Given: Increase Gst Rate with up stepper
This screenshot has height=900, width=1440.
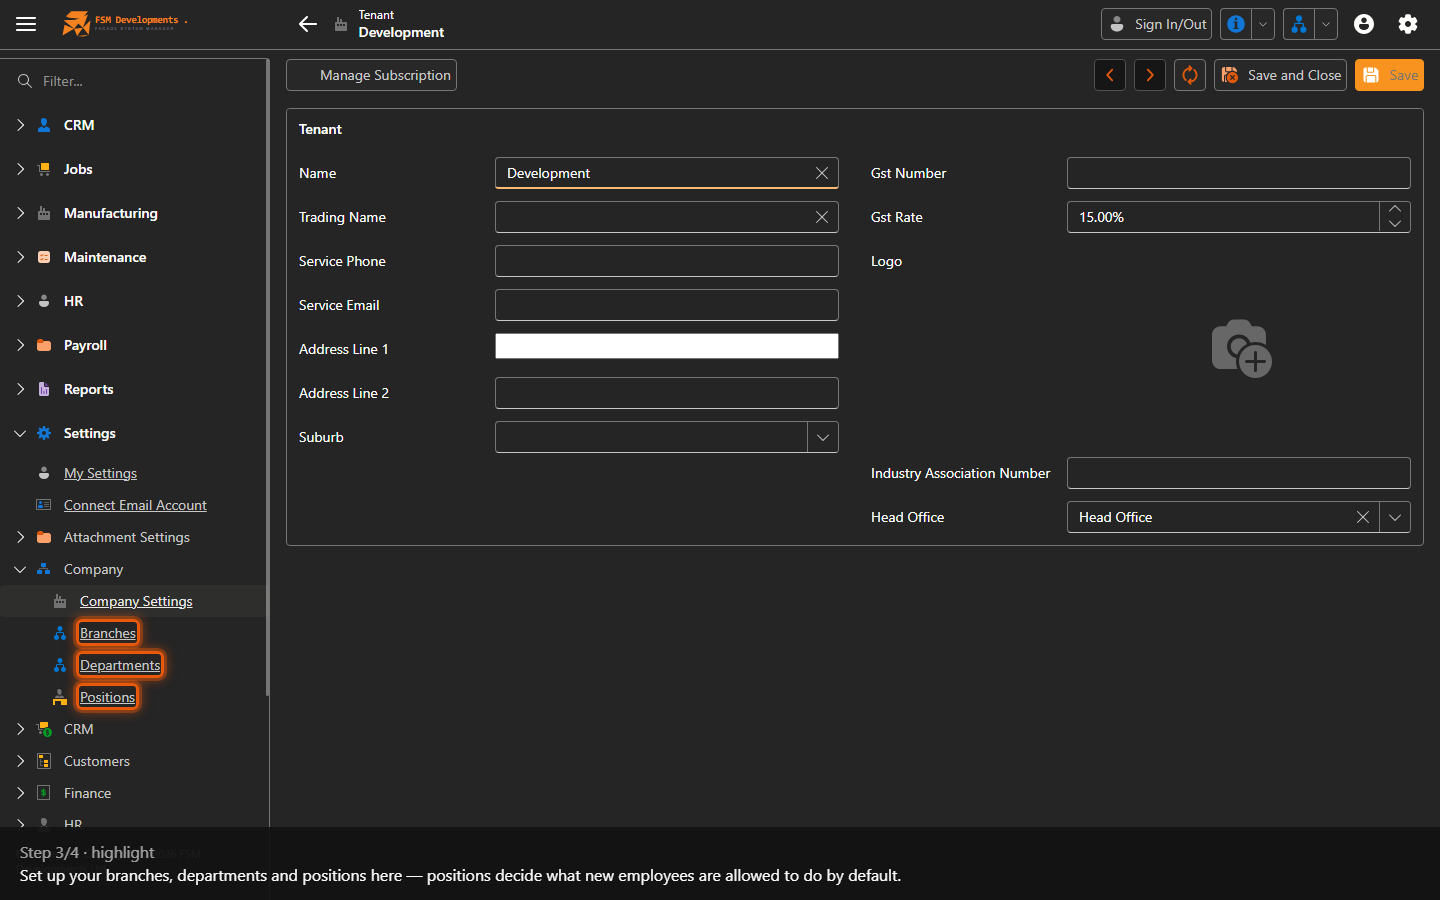Looking at the screenshot, I should pos(1395,209).
